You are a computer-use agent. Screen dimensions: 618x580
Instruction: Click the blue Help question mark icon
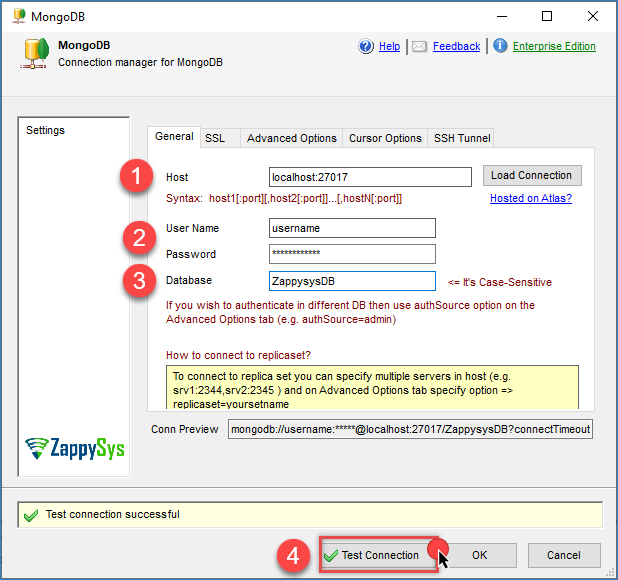[366, 47]
